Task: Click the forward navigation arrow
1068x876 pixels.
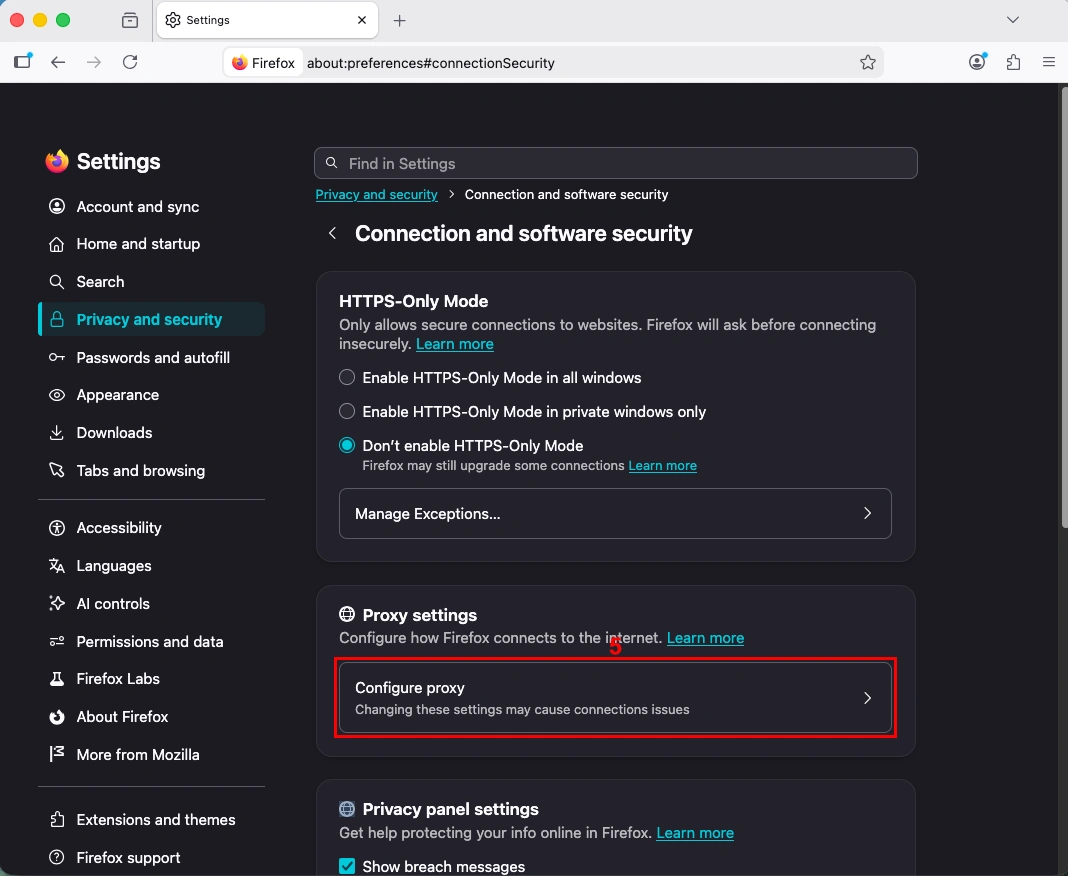Action: click(94, 62)
